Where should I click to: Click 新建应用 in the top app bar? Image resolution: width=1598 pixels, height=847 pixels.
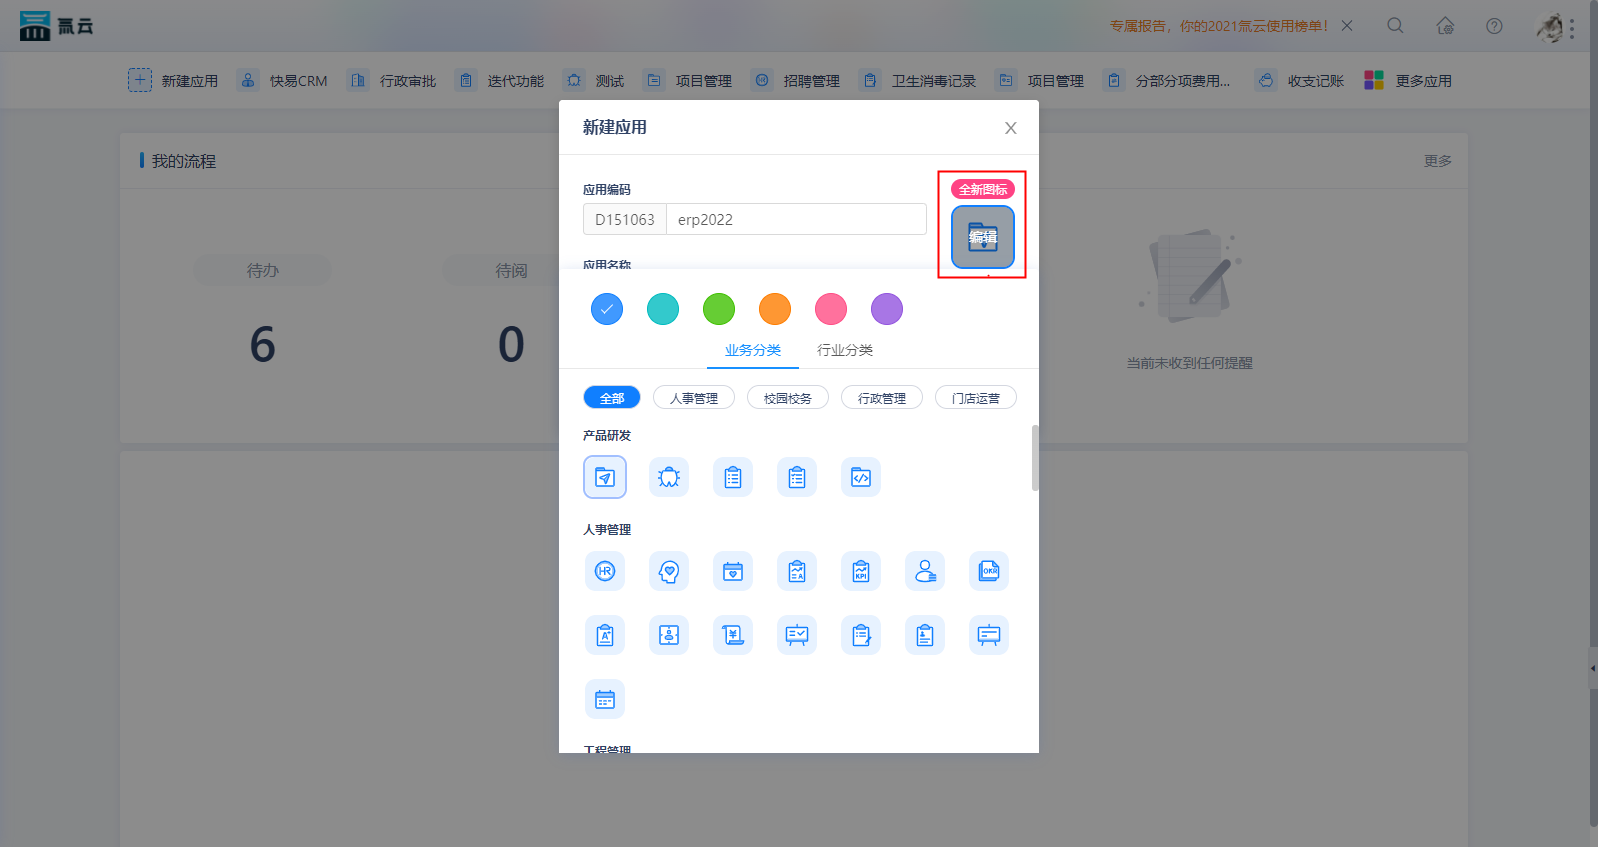(x=173, y=81)
